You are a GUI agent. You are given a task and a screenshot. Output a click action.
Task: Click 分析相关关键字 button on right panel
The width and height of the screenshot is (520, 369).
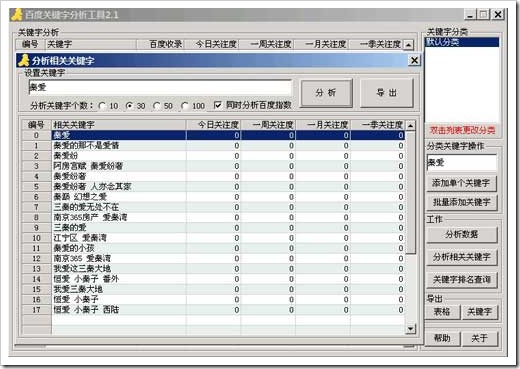point(462,257)
